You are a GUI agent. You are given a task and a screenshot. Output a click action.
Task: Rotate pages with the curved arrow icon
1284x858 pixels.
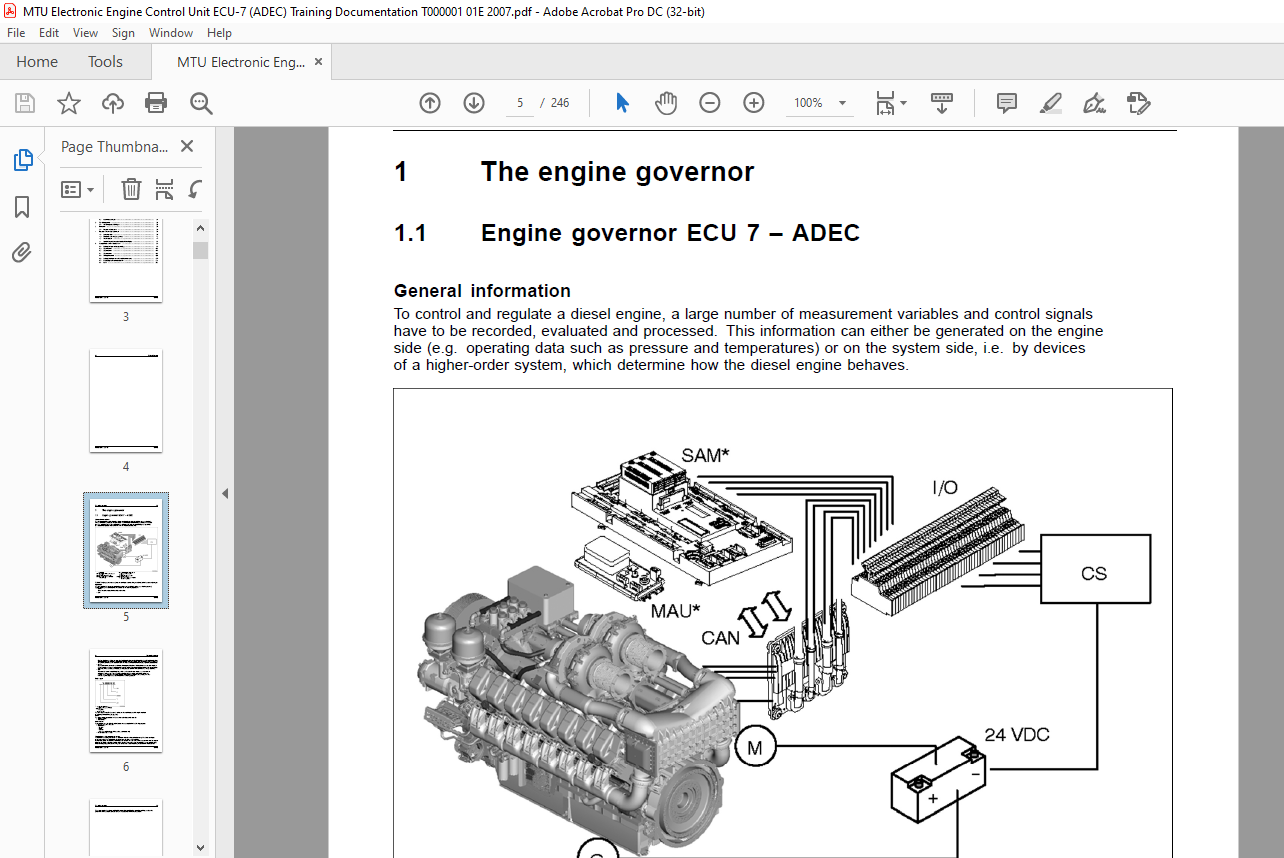(196, 189)
